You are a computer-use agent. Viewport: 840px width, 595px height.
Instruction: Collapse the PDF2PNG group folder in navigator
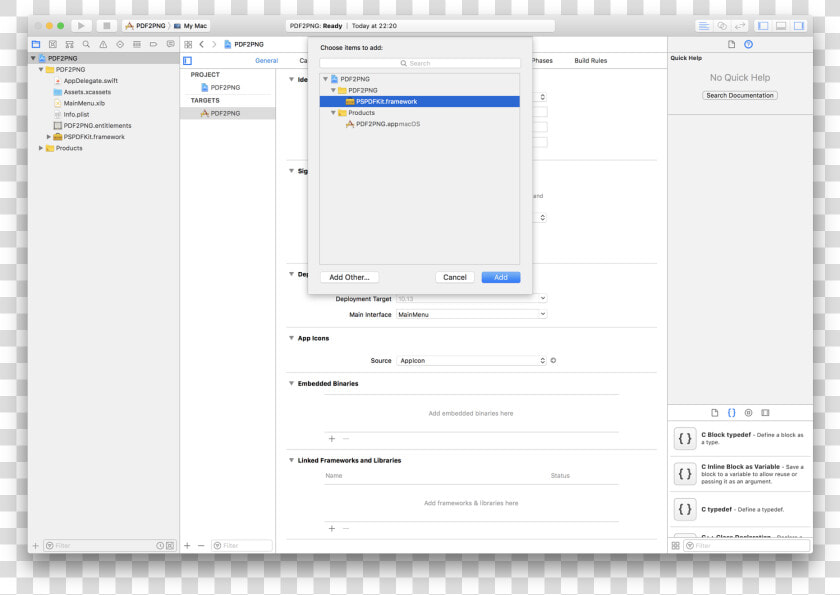pos(41,69)
